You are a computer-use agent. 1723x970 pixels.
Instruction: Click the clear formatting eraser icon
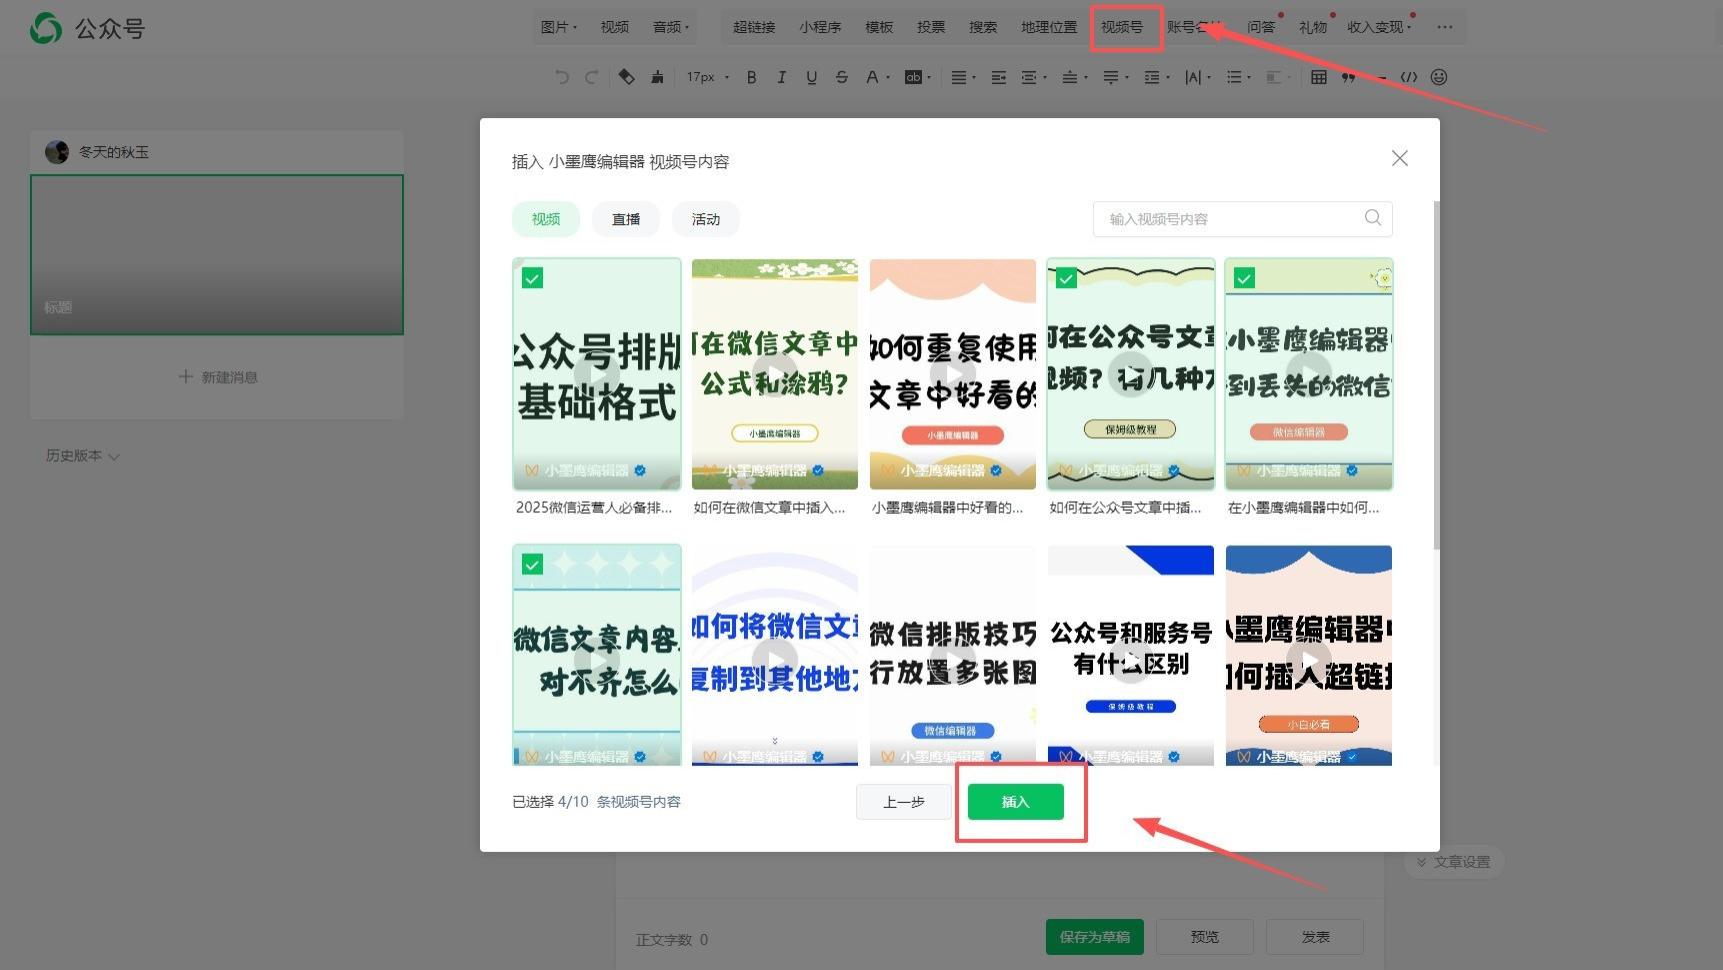[626, 77]
